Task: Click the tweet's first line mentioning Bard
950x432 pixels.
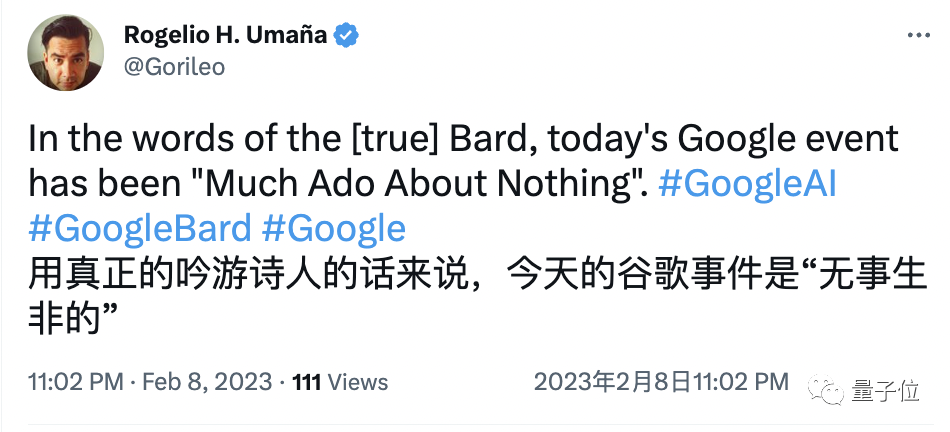Action: tap(463, 138)
